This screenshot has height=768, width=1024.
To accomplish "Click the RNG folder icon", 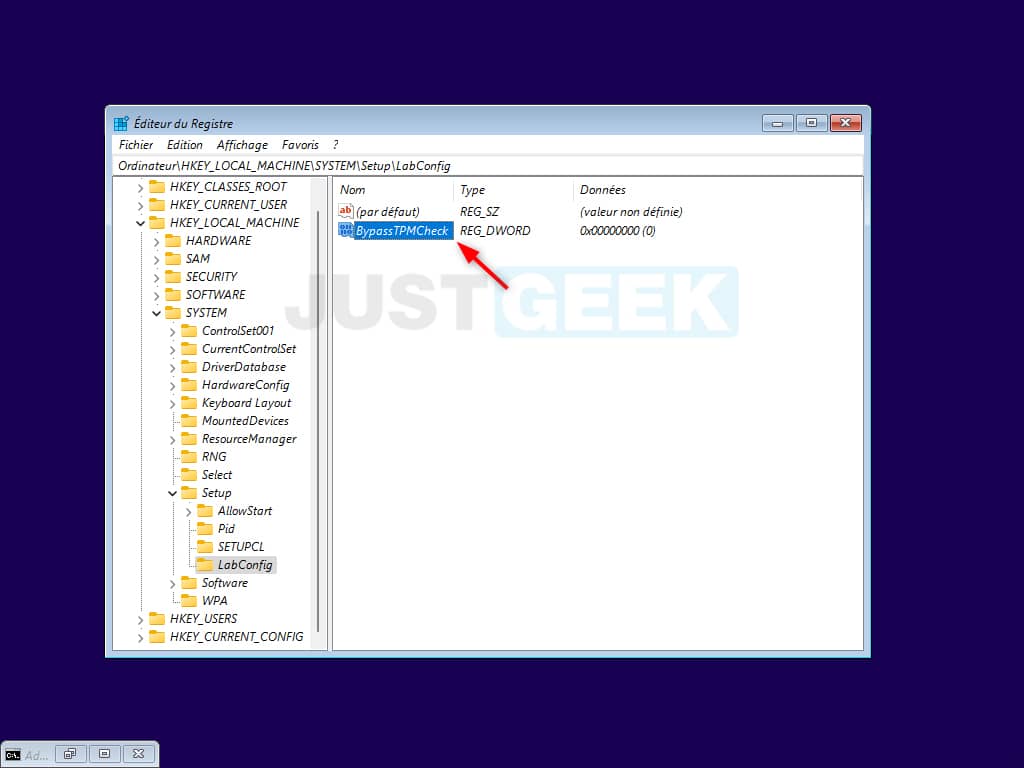I will (x=189, y=456).
